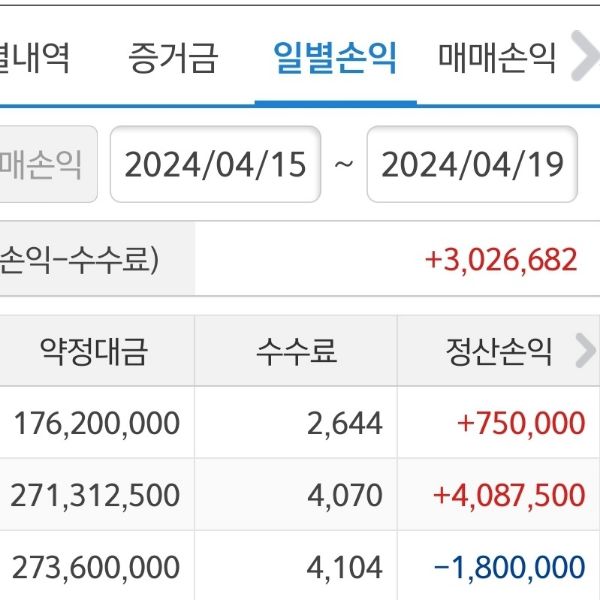Click the 손익-수수료 summary label

click(x=80, y=260)
